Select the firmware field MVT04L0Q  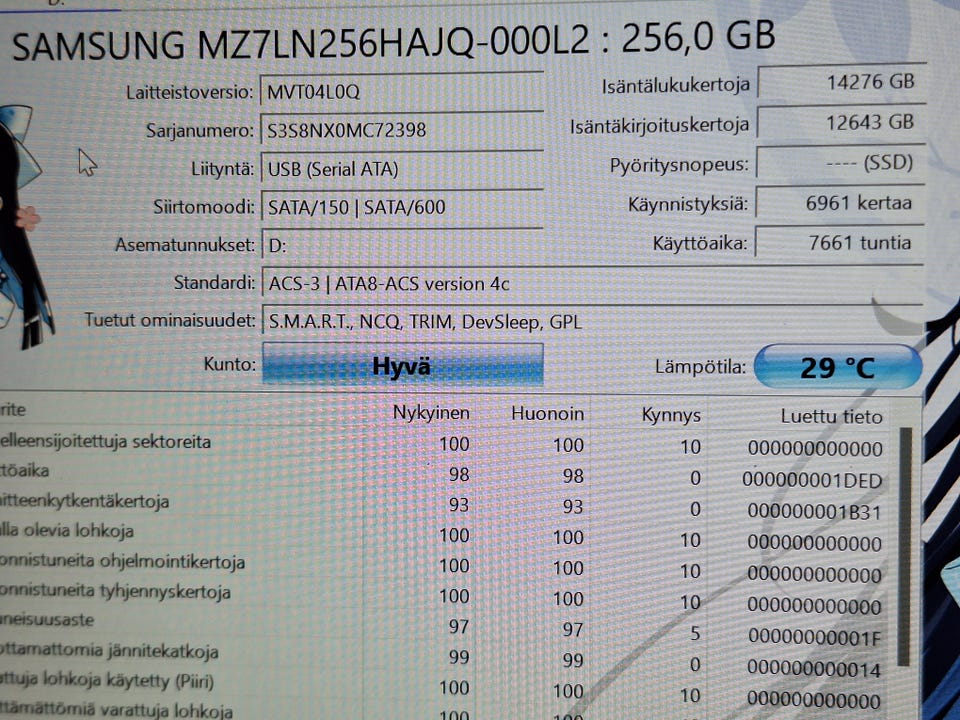pos(402,92)
